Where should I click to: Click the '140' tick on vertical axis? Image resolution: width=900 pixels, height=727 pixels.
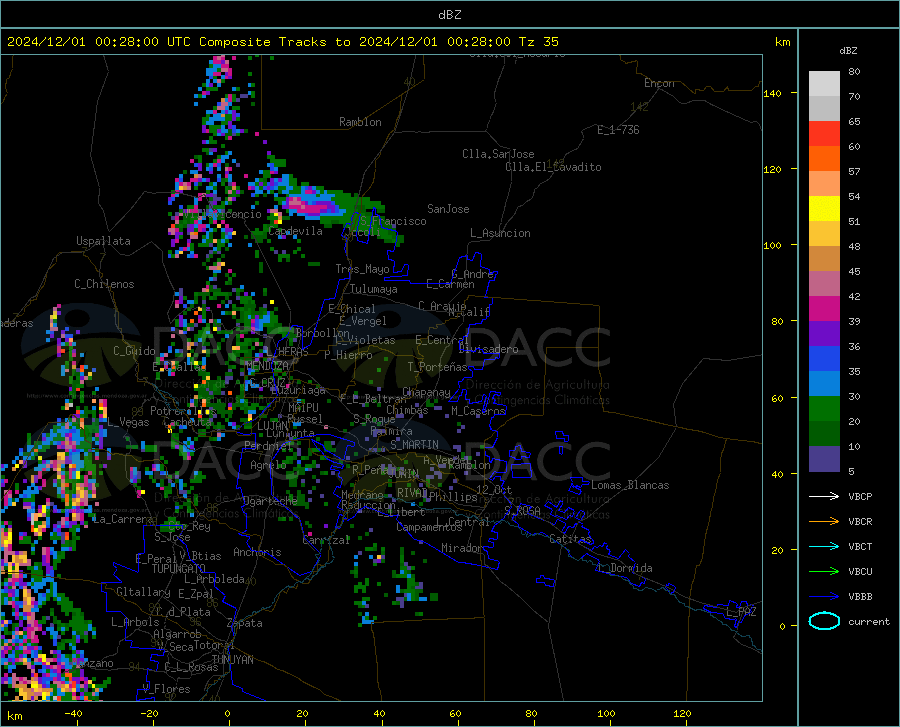click(772, 93)
